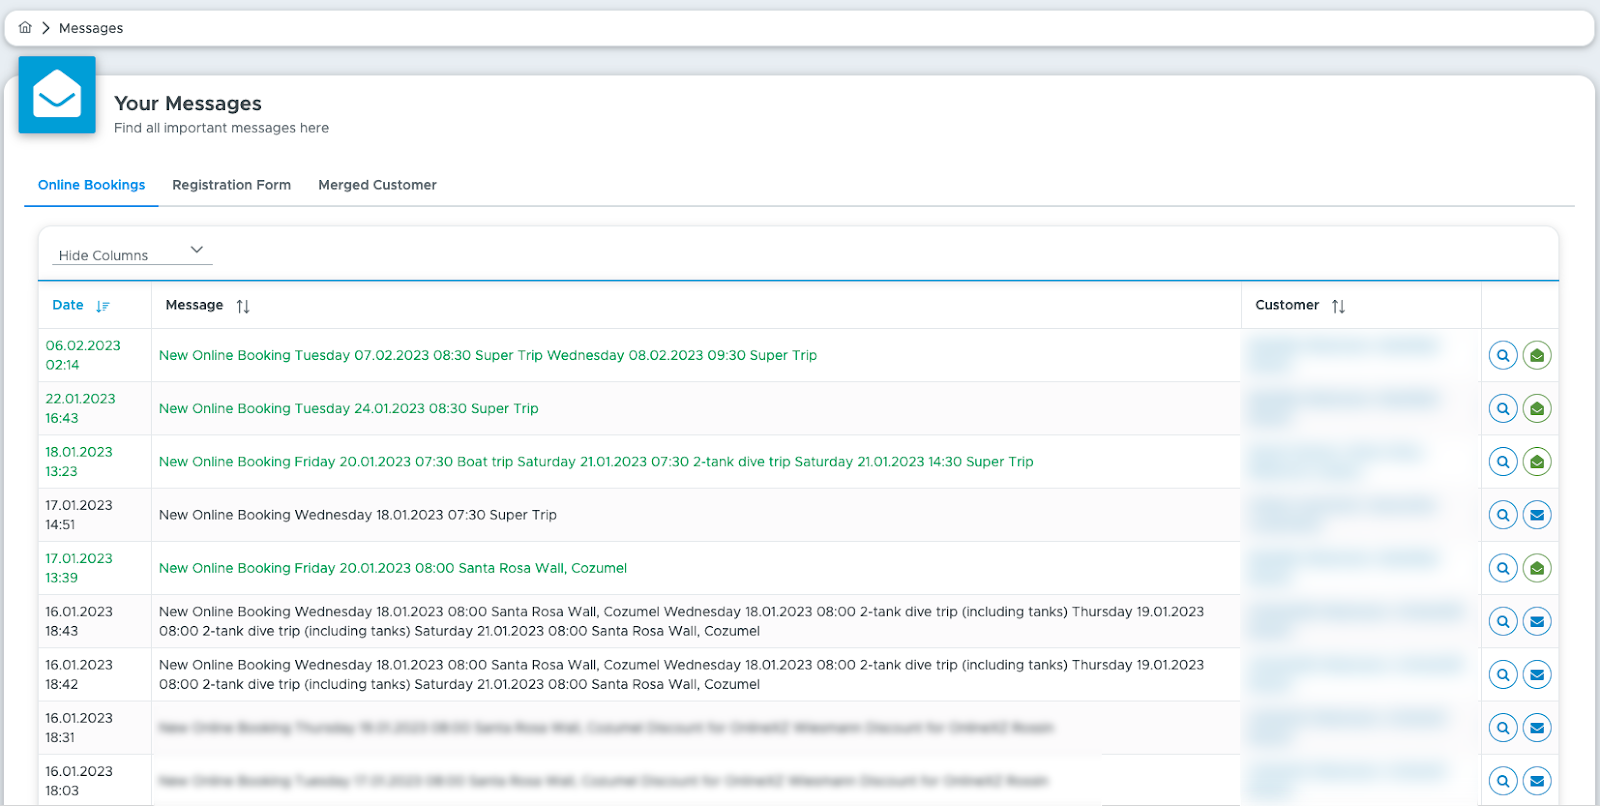Click the 'Your Messages' page heading

[x=188, y=103]
